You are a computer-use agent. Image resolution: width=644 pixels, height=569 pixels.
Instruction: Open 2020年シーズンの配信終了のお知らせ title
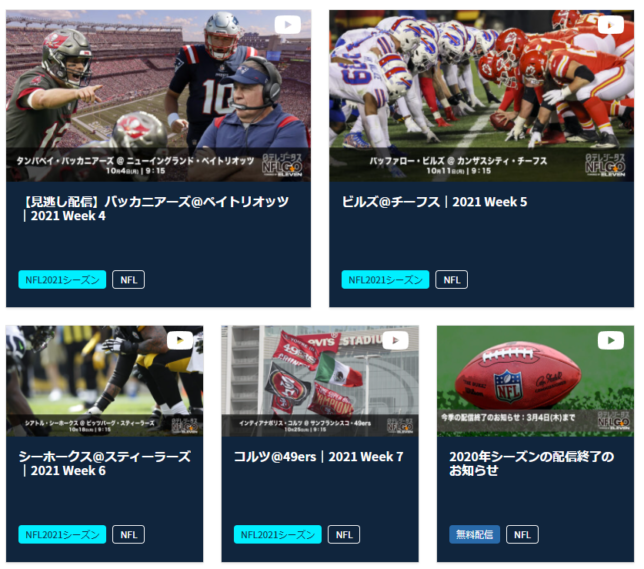[531, 463]
